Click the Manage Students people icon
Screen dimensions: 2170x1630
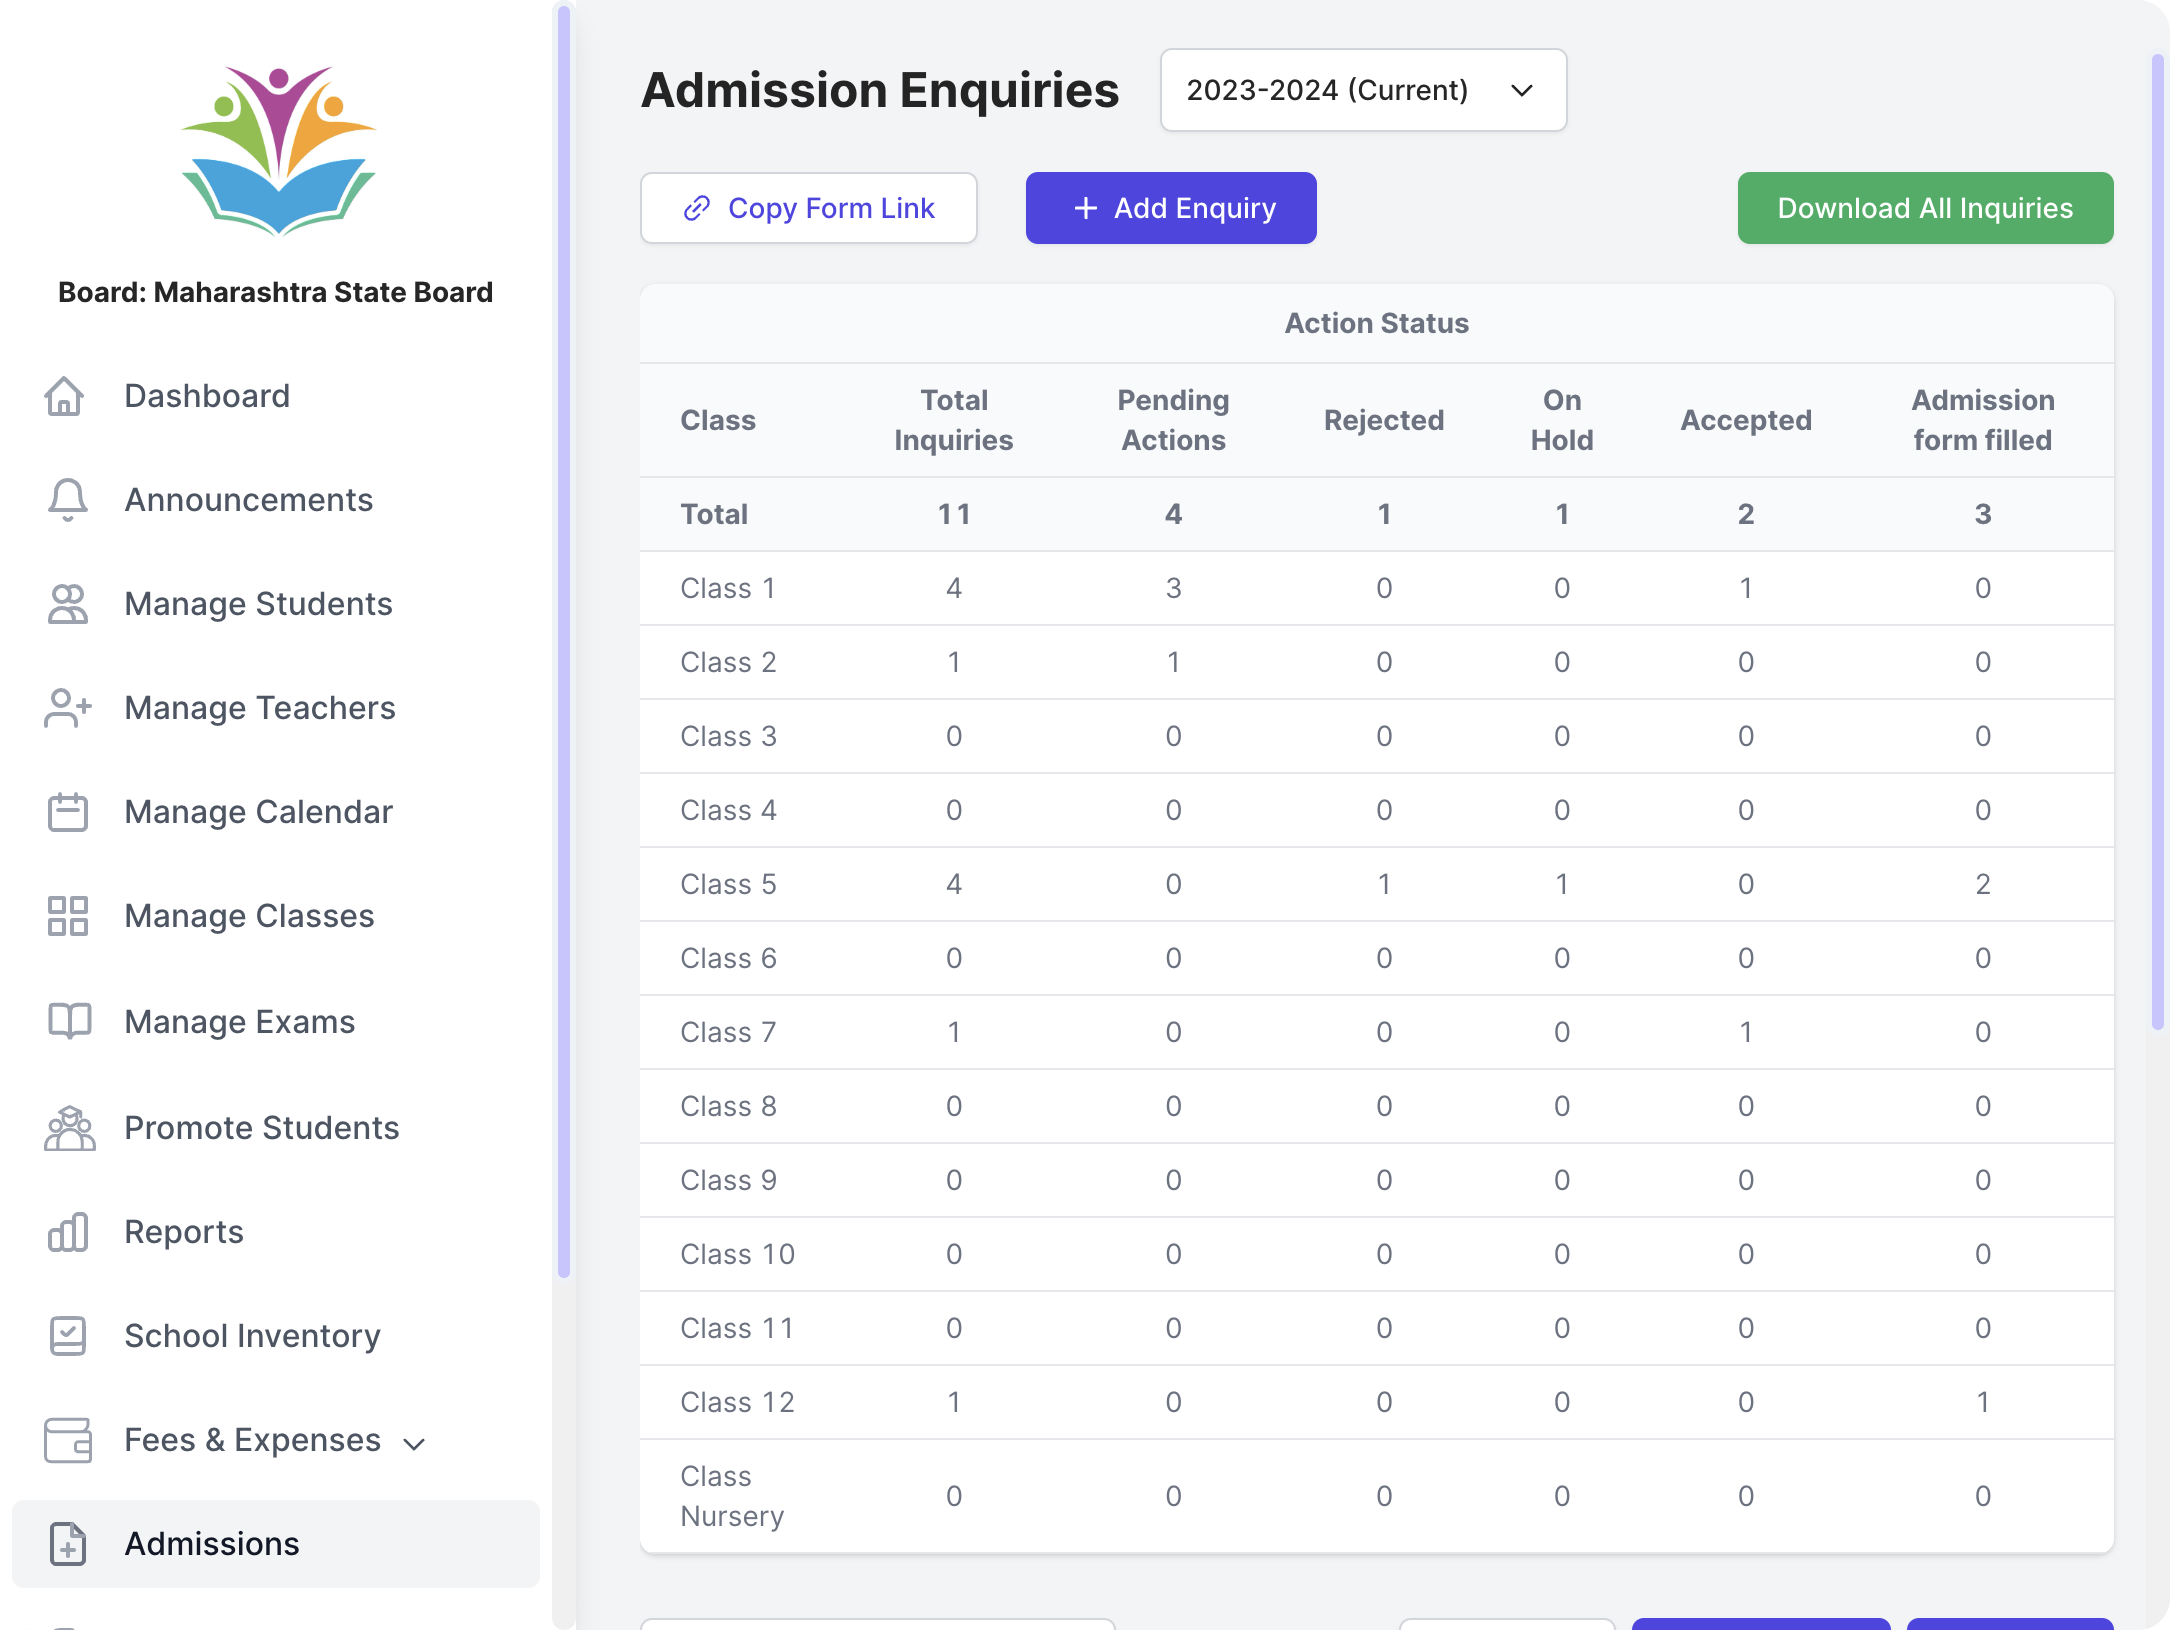pos(68,604)
